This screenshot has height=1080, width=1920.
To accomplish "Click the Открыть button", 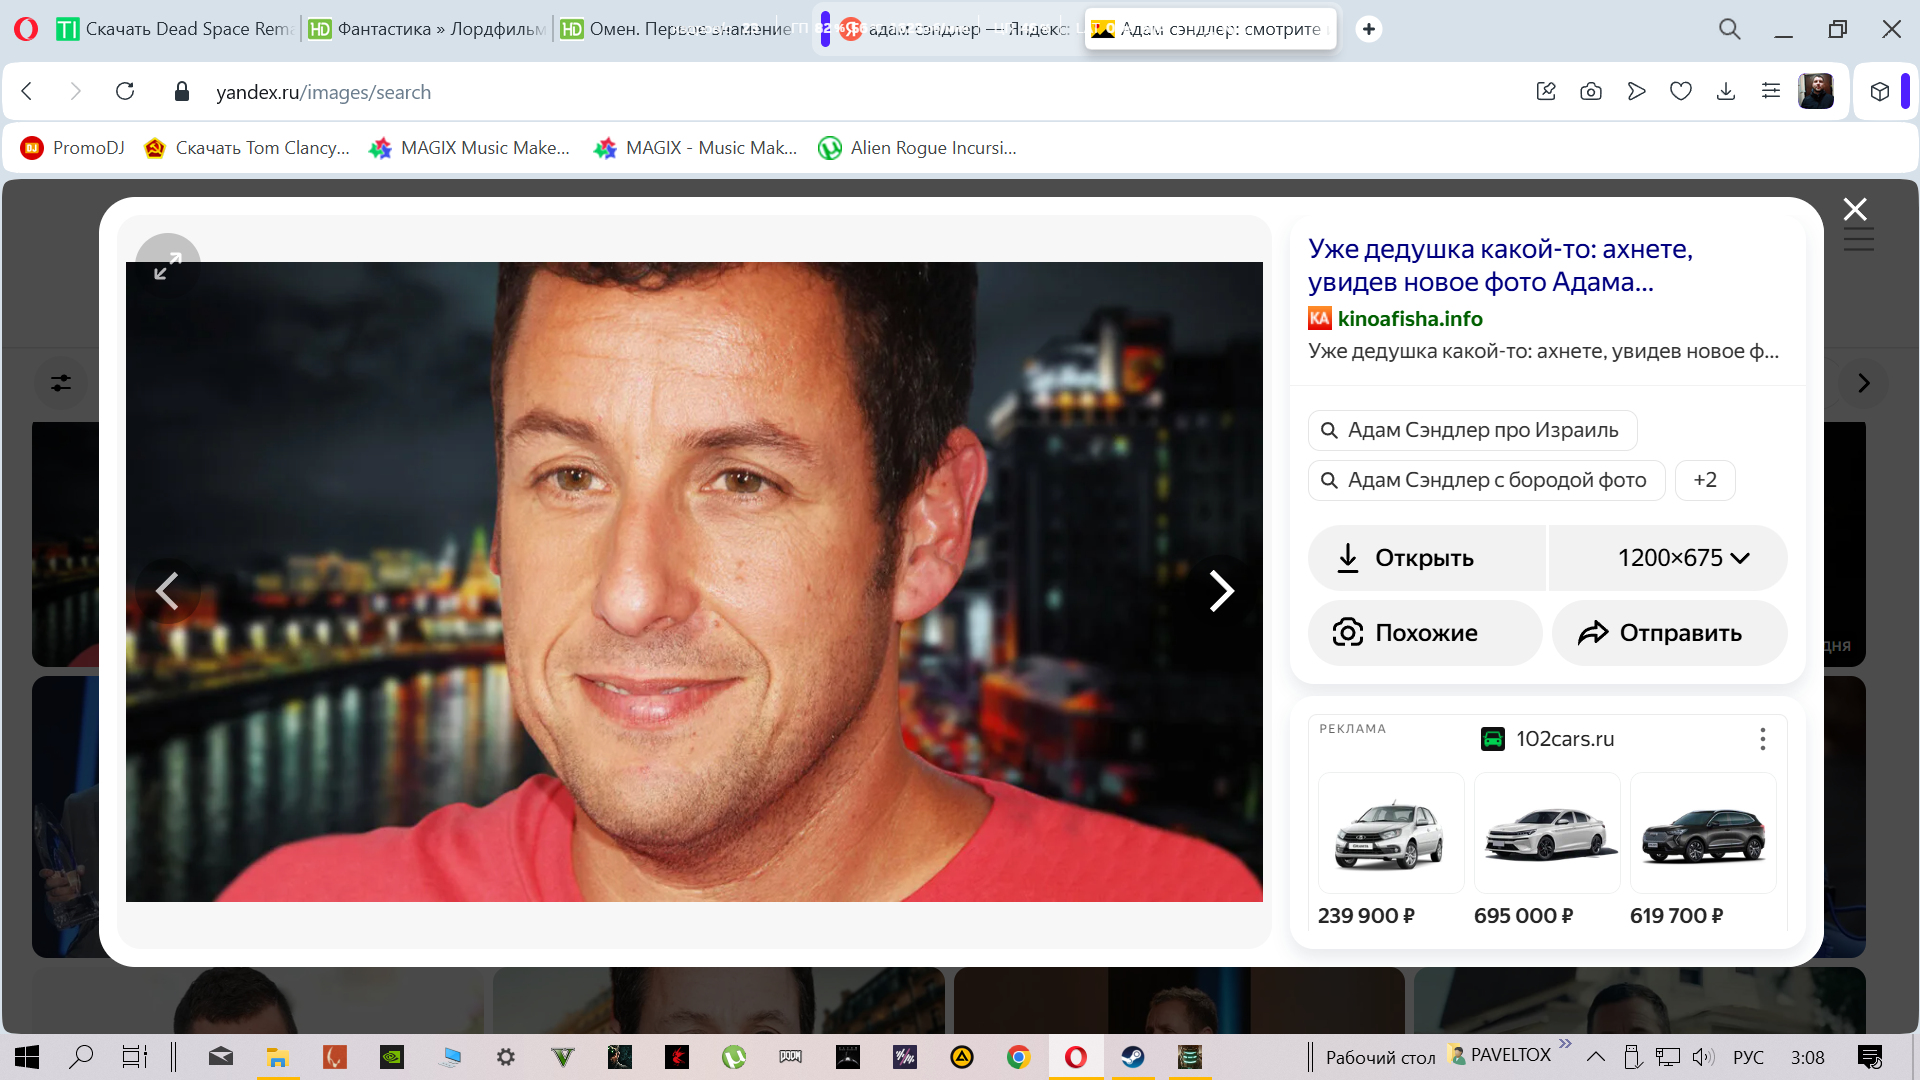I will tap(1424, 558).
